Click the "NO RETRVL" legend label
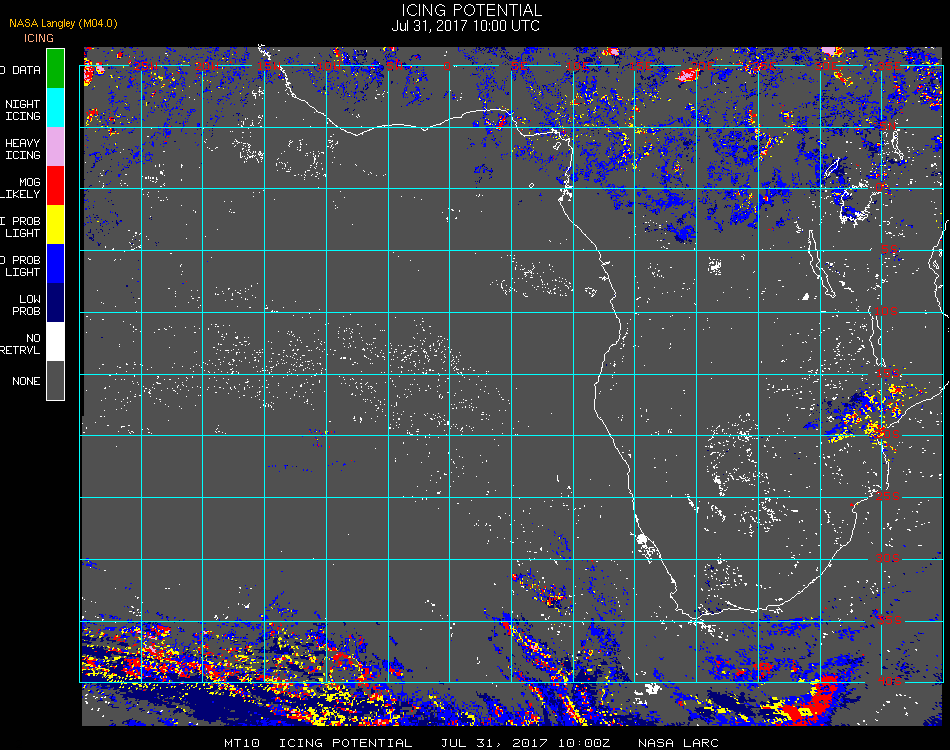Image resolution: width=950 pixels, height=750 pixels. [21, 344]
